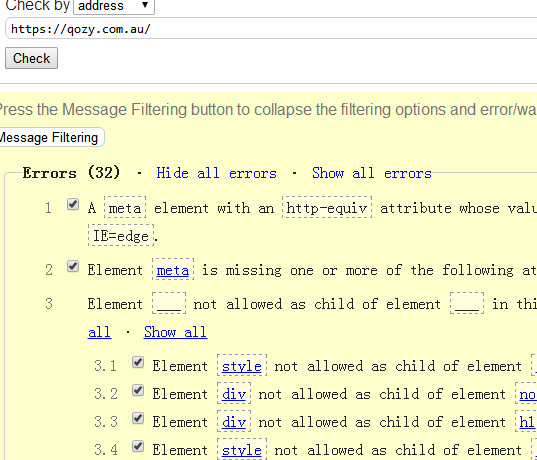The width and height of the screenshot is (537, 460).
Task: Click the 'IE=edge' code text
Action: (x=121, y=236)
